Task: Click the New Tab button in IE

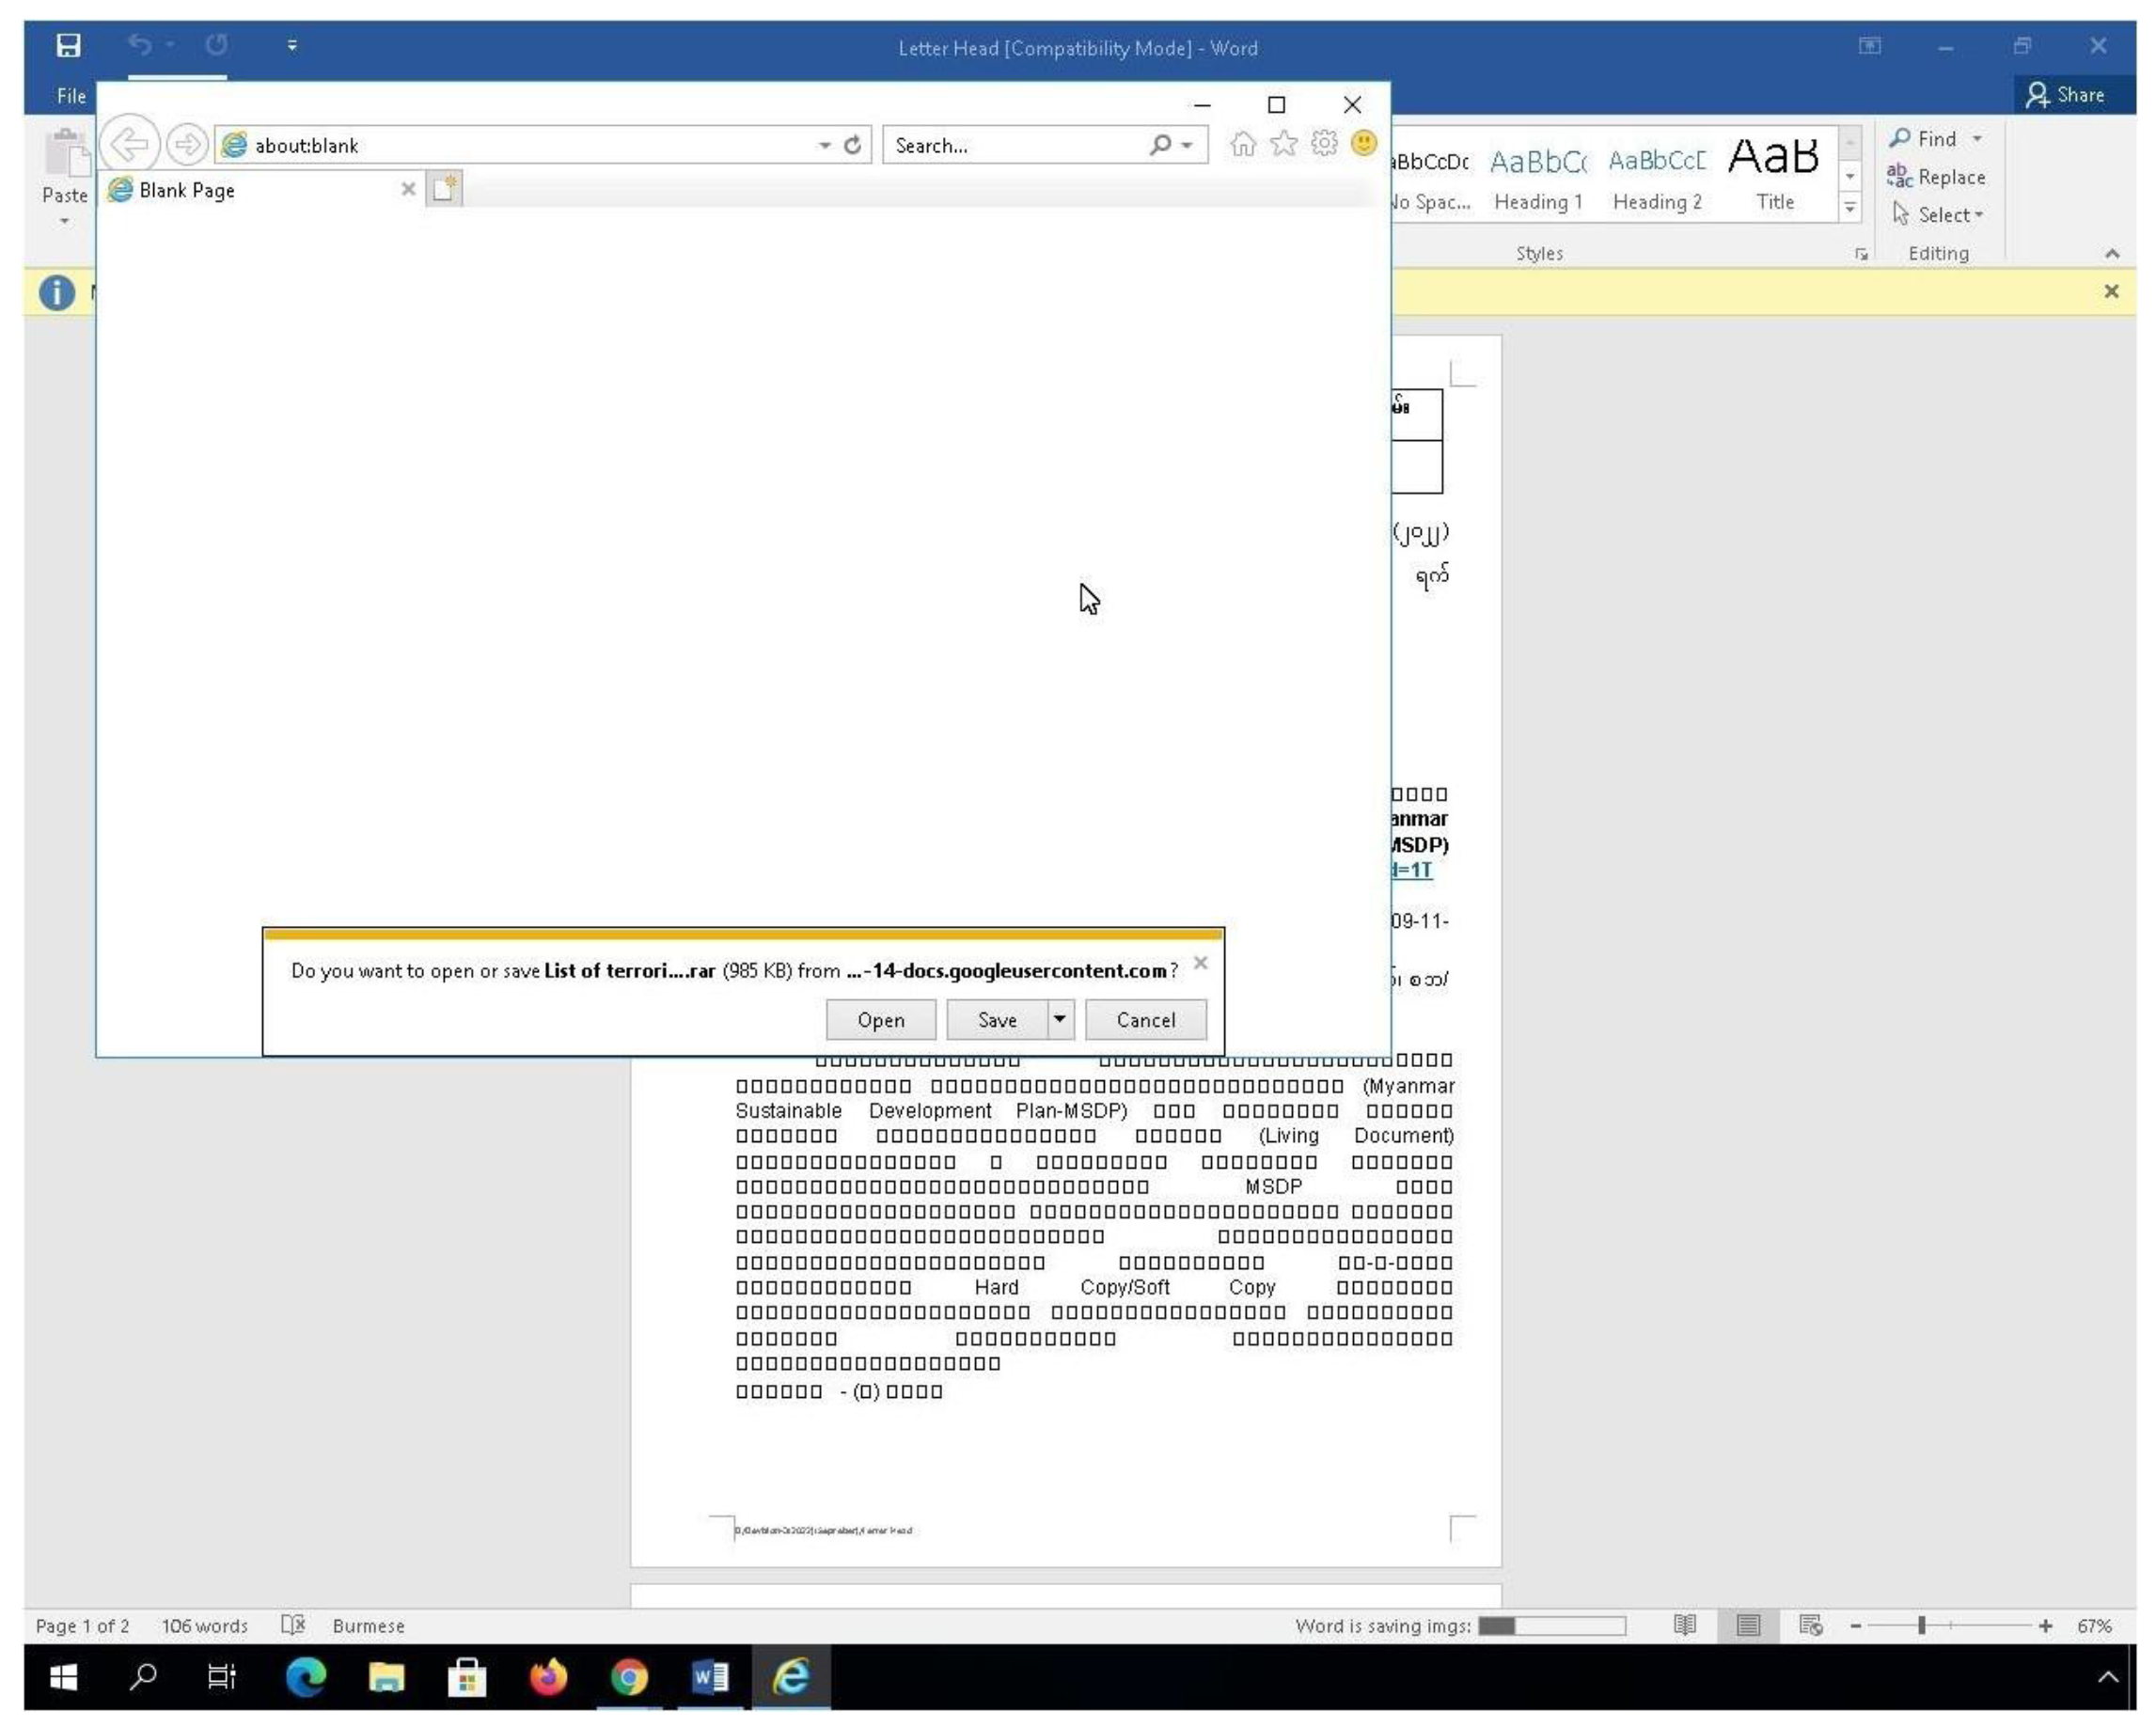Action: click(444, 188)
